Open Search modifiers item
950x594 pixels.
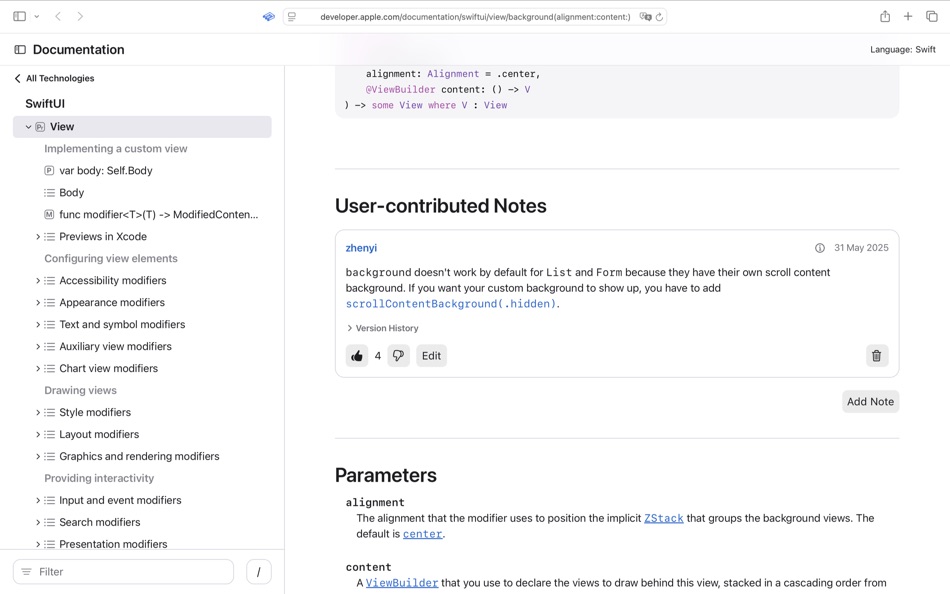[x=99, y=522]
